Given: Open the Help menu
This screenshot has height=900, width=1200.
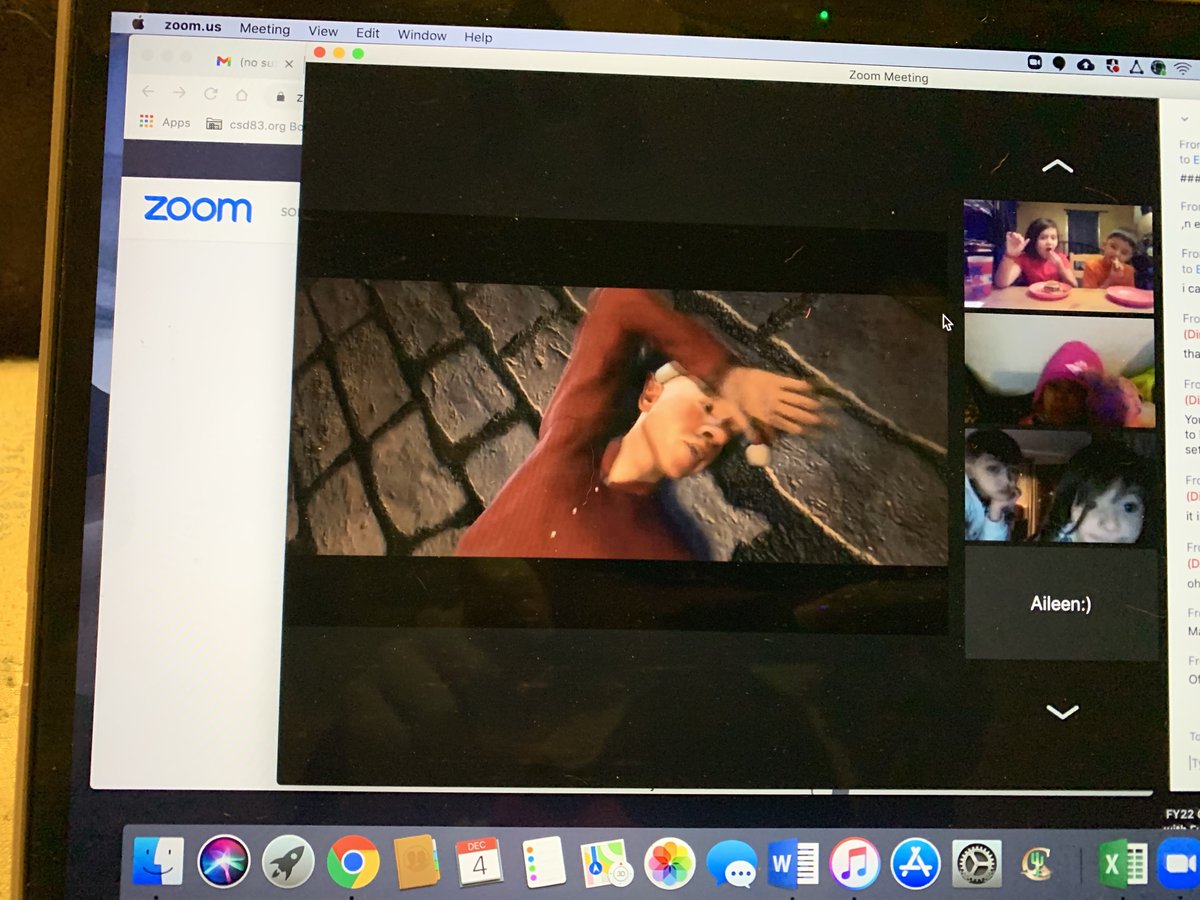Looking at the screenshot, I should [478, 37].
